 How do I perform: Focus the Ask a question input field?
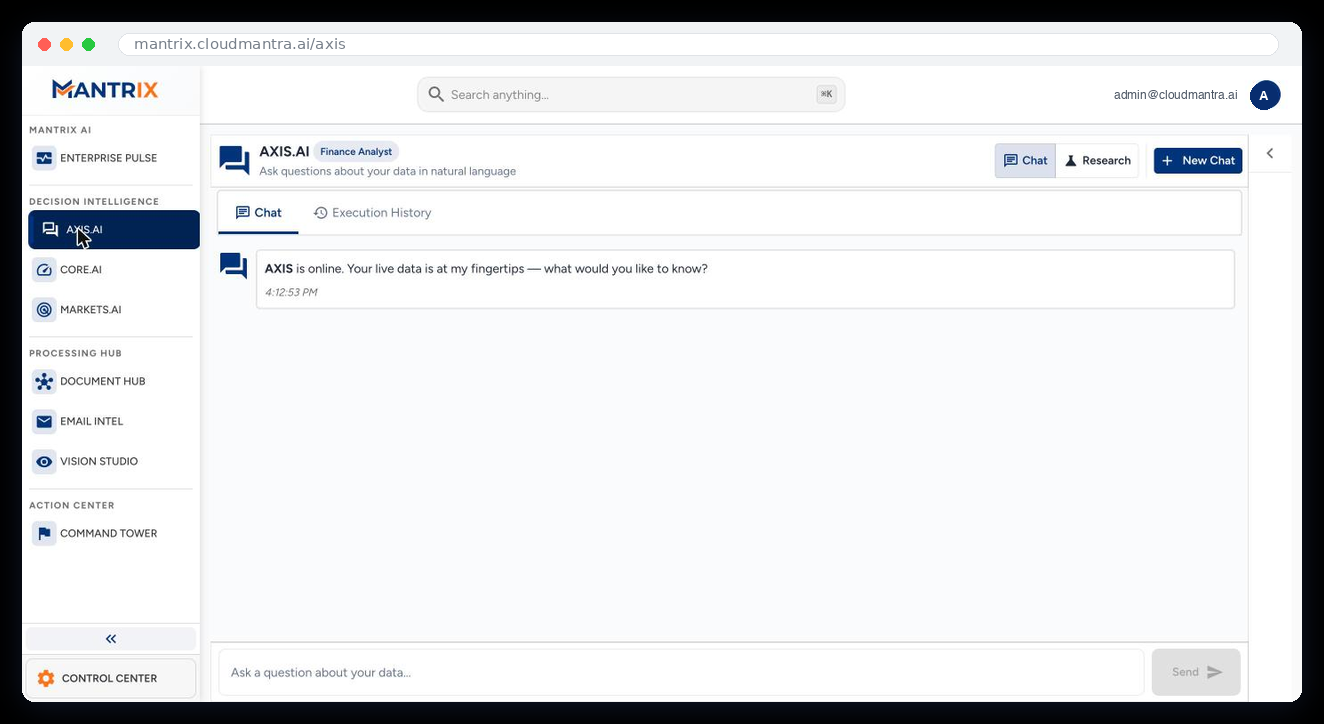point(681,672)
